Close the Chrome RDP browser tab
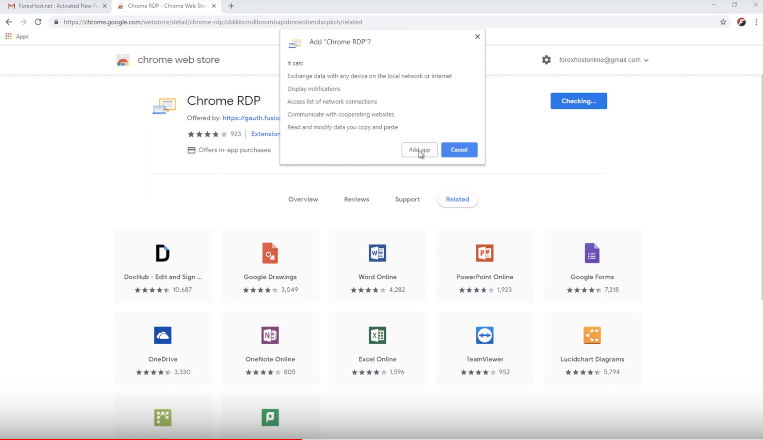The height and width of the screenshot is (440, 763). tap(214, 6)
